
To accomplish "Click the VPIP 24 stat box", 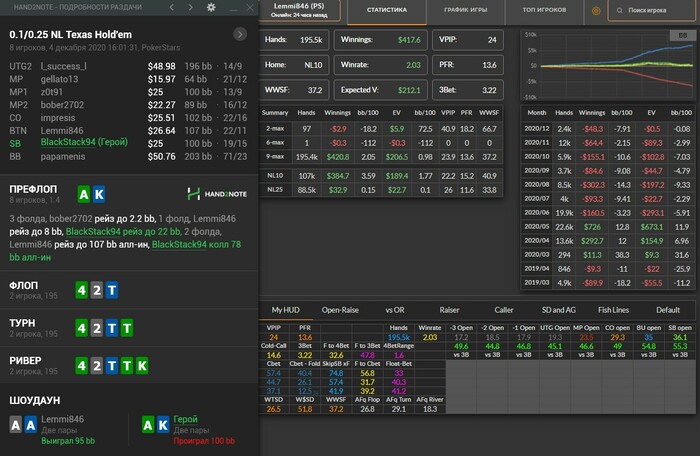I will 468,40.
